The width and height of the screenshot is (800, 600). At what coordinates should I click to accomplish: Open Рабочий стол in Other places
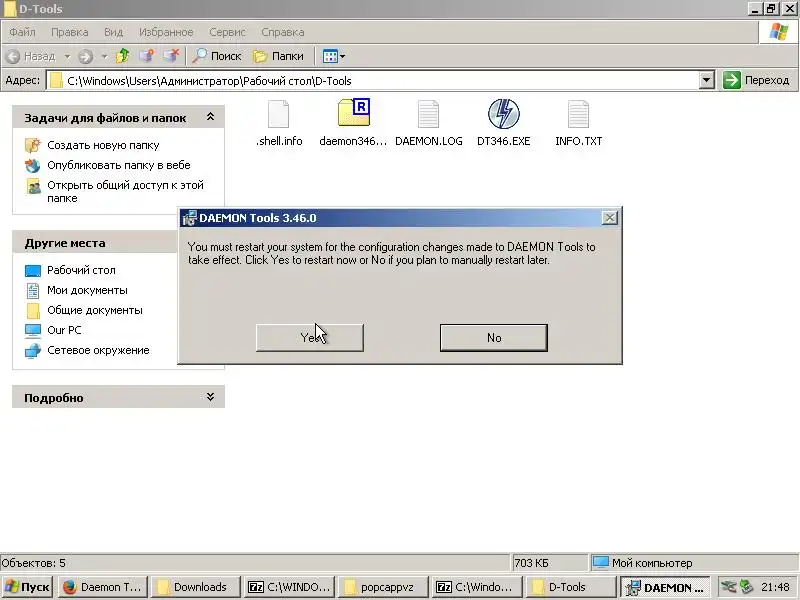point(81,270)
